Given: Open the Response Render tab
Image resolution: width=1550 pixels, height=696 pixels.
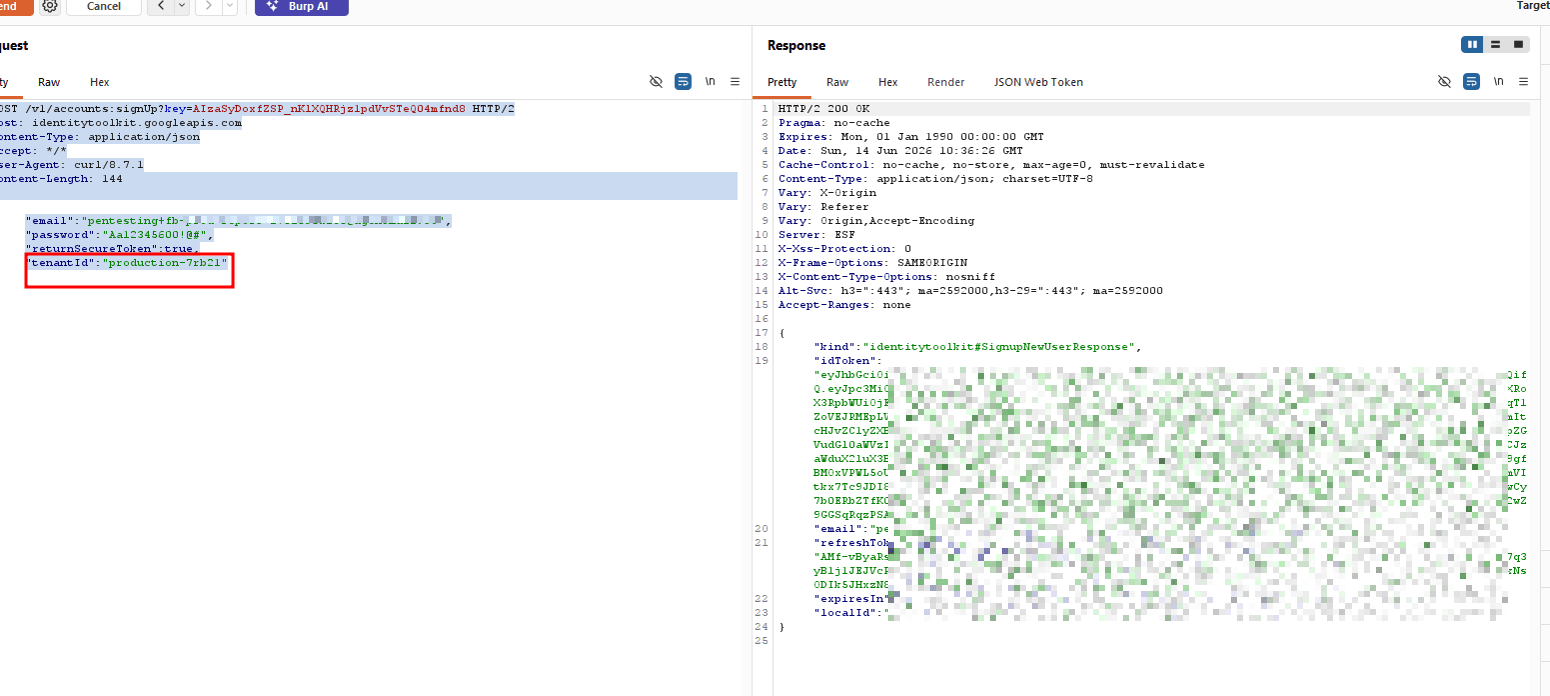Looking at the screenshot, I should click(x=946, y=82).
